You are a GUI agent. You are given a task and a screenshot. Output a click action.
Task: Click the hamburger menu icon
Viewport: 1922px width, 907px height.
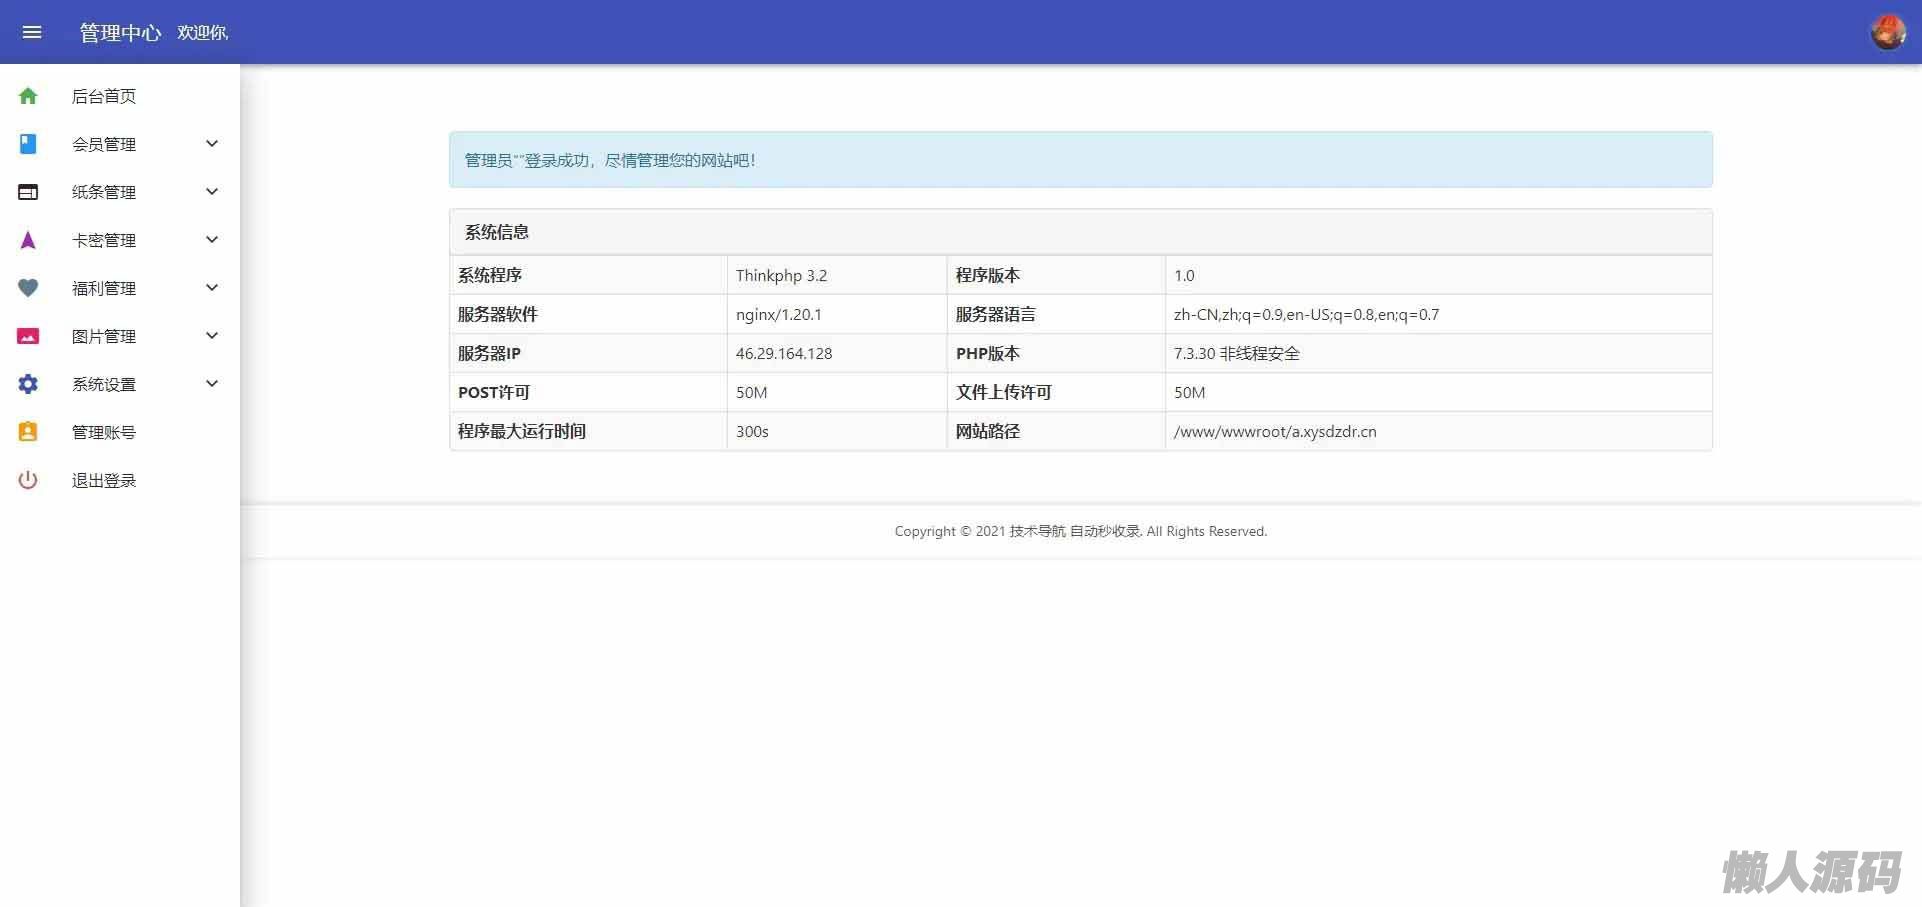pyautogui.click(x=32, y=32)
